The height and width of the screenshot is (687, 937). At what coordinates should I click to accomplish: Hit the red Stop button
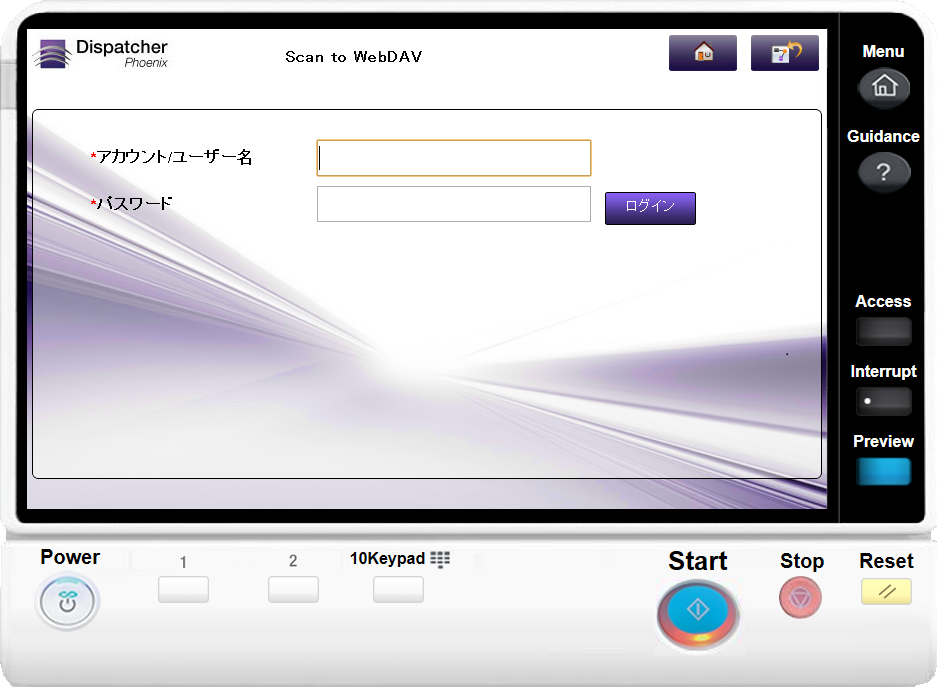tap(801, 597)
